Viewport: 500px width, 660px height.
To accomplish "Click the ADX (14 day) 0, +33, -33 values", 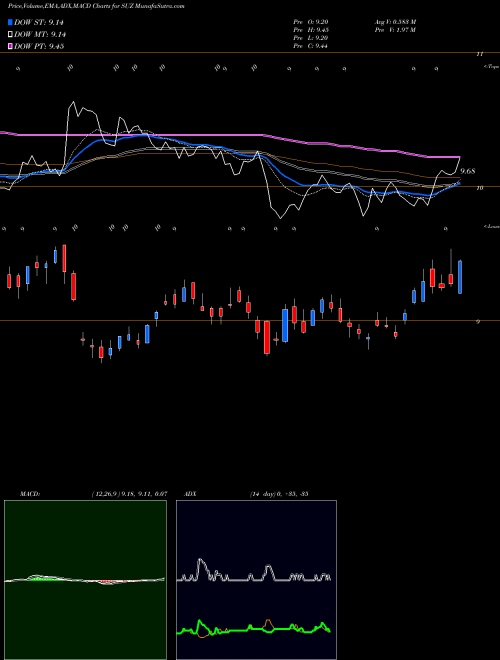I will tap(279, 494).
